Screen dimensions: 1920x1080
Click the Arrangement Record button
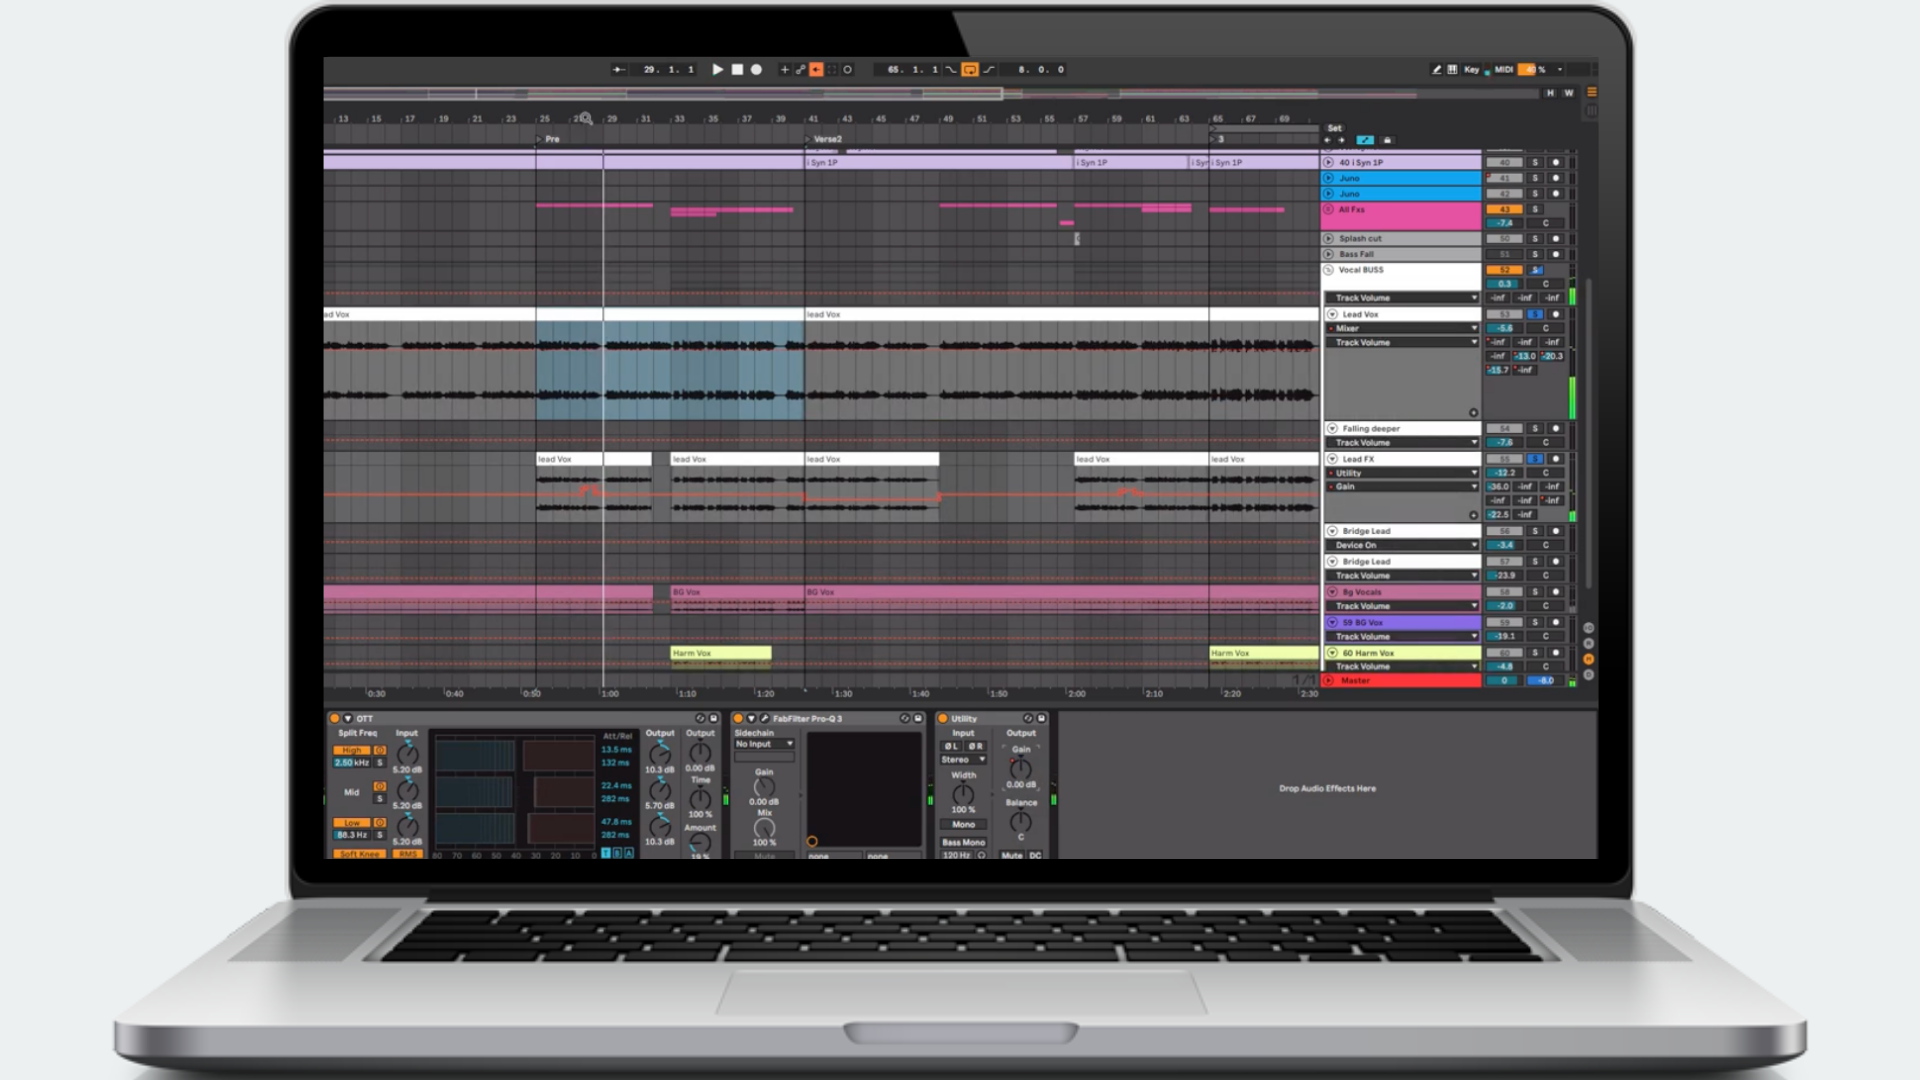click(x=756, y=70)
